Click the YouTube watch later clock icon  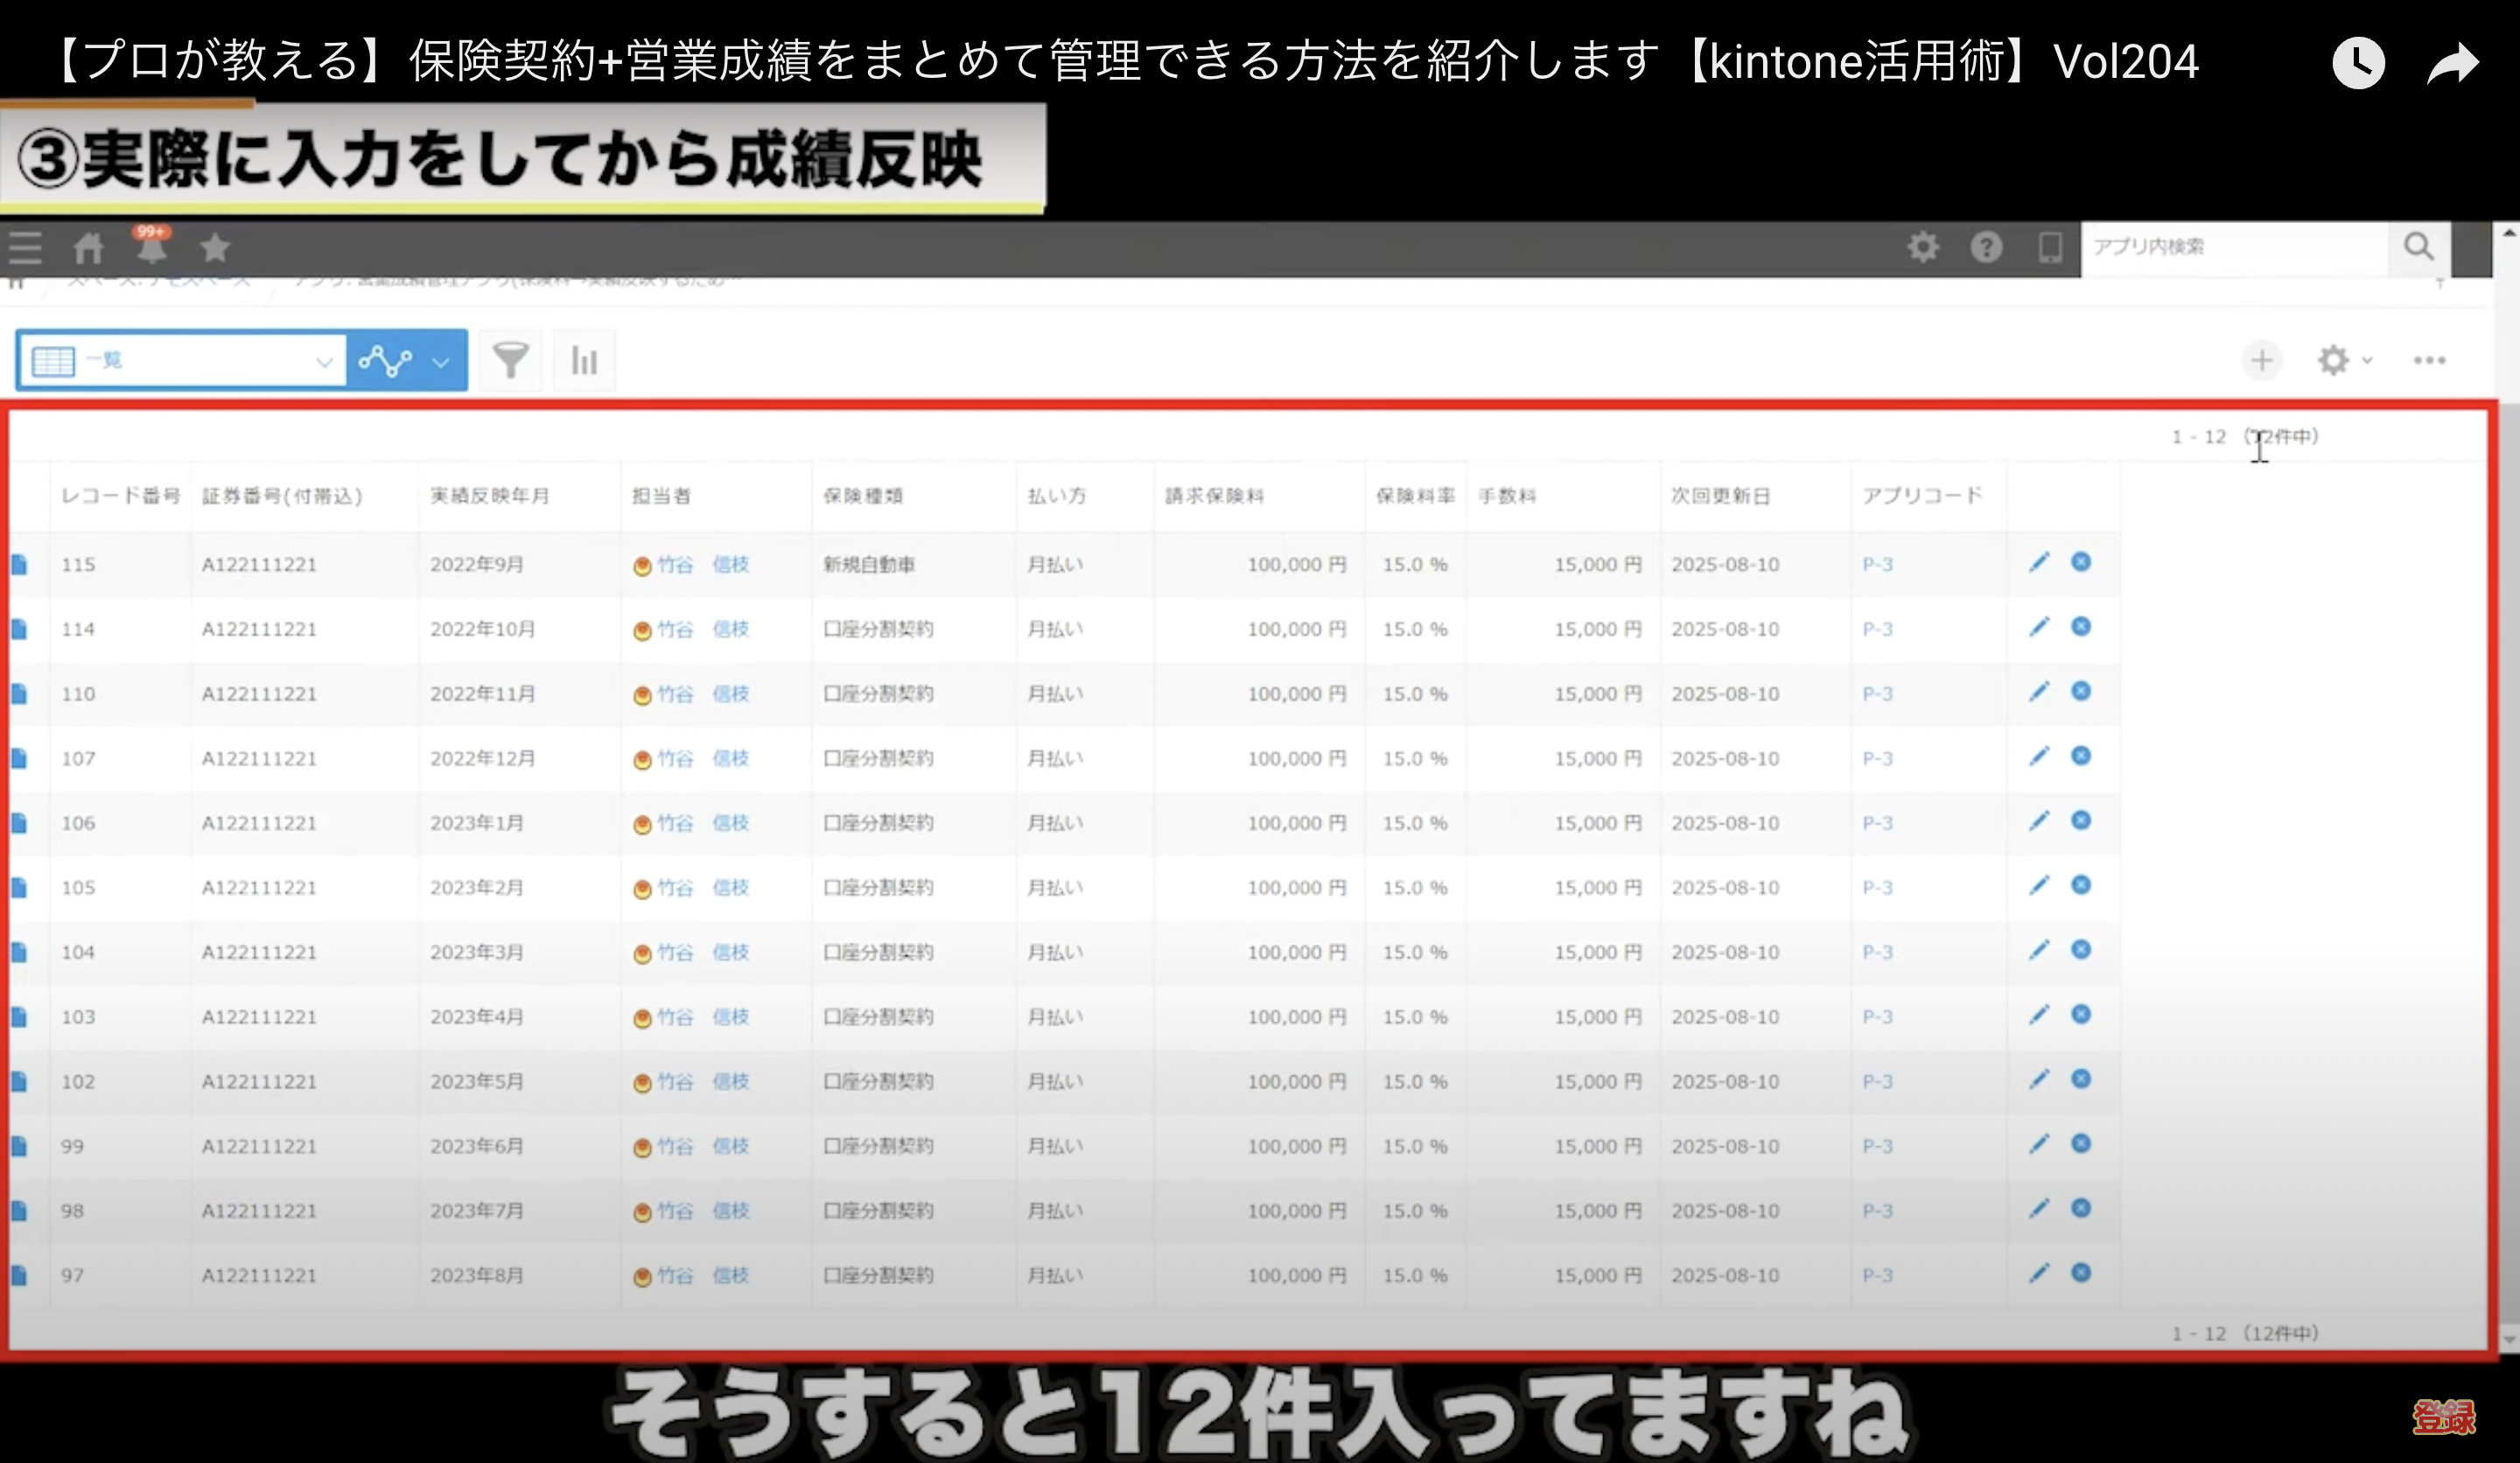2358,63
